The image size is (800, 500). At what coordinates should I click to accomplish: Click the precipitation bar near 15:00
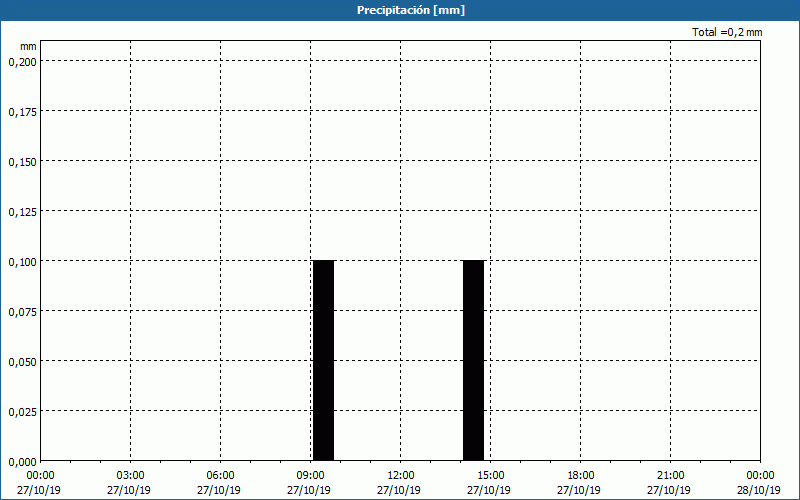(473, 360)
